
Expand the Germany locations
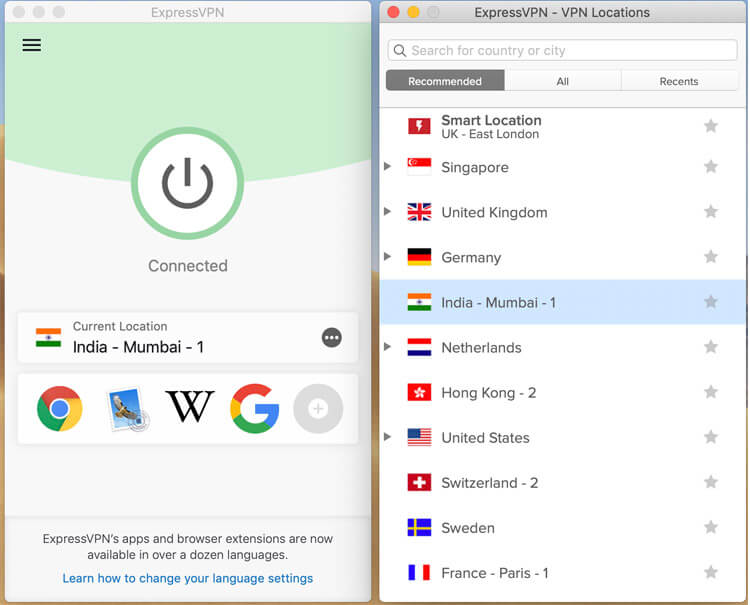(387, 256)
